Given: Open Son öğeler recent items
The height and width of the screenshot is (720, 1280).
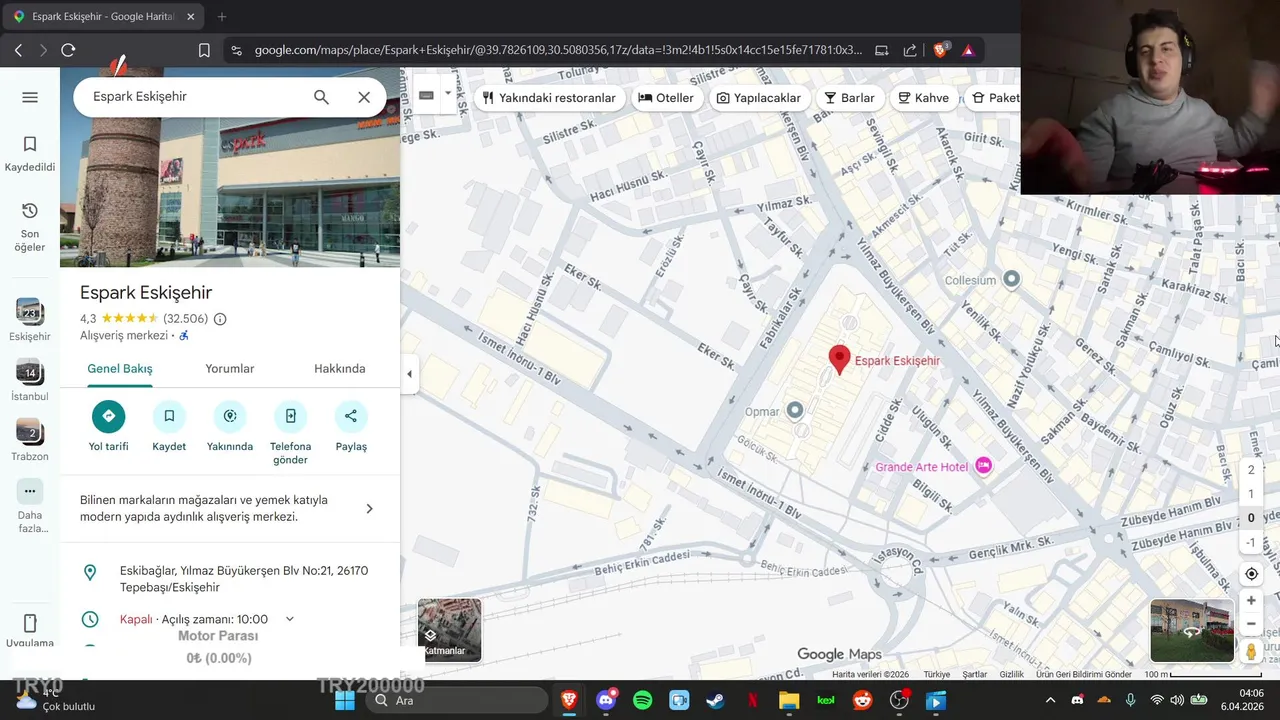Looking at the screenshot, I should [x=30, y=227].
